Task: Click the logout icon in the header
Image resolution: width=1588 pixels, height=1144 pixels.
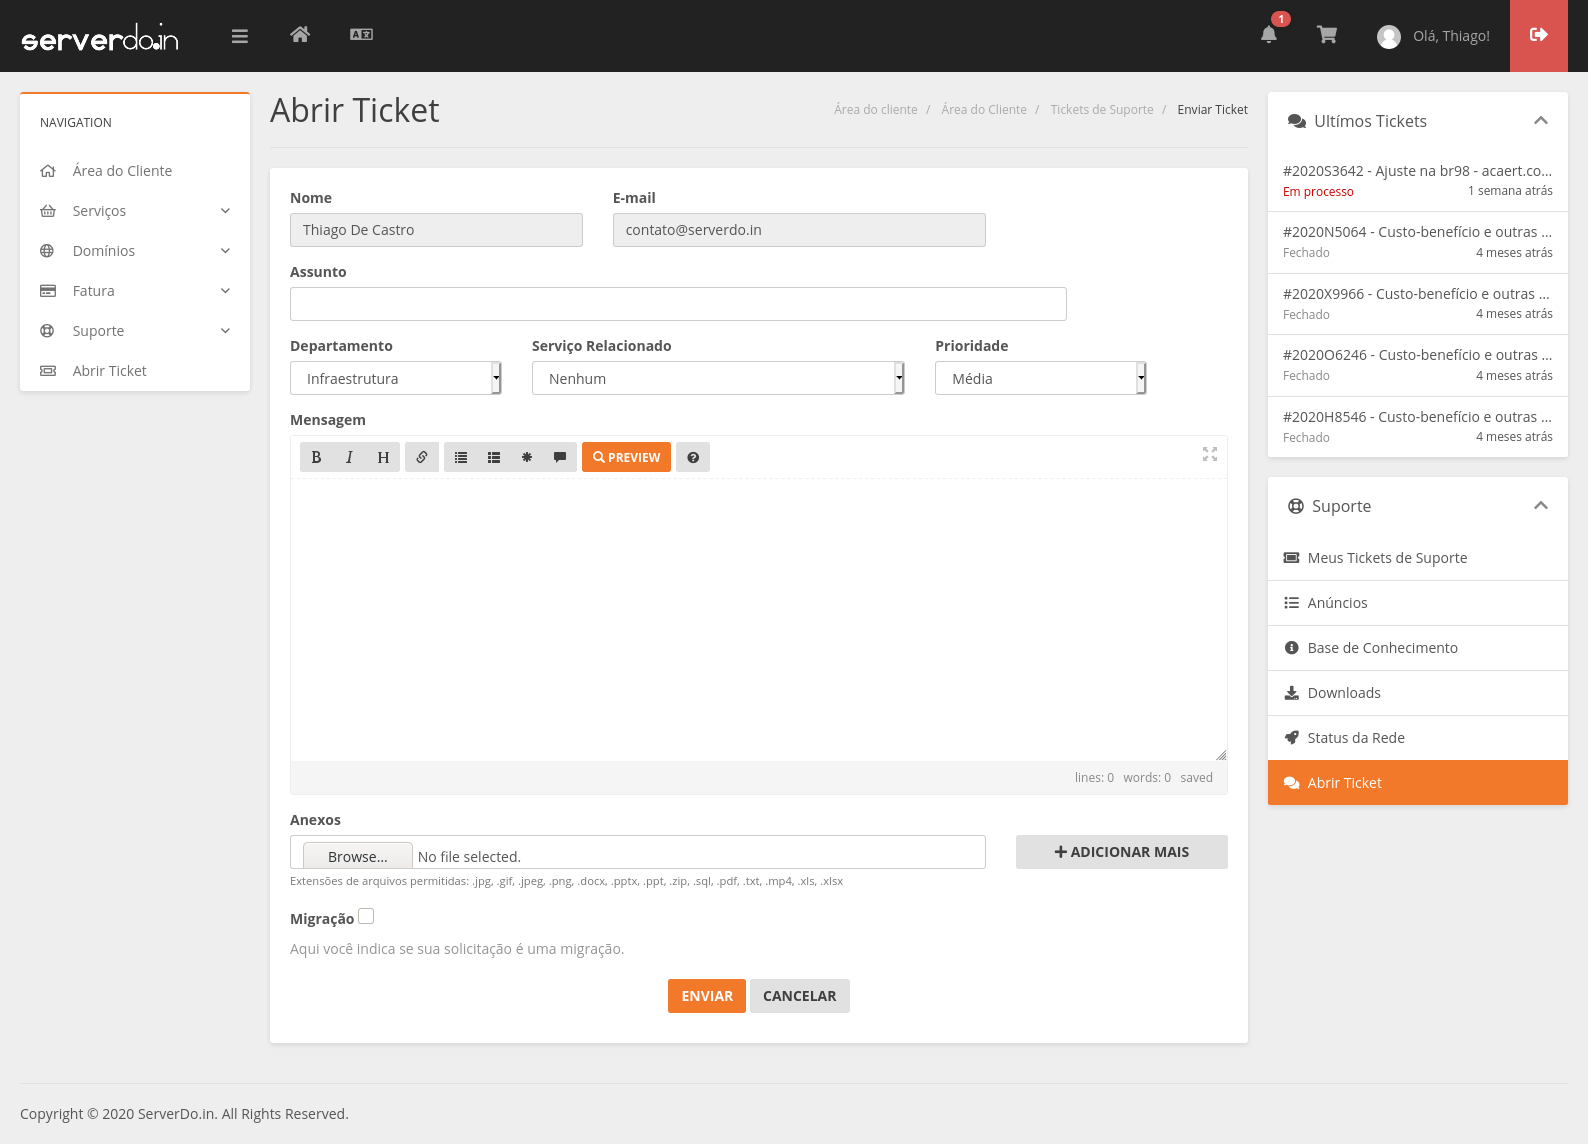Action: click(1538, 35)
